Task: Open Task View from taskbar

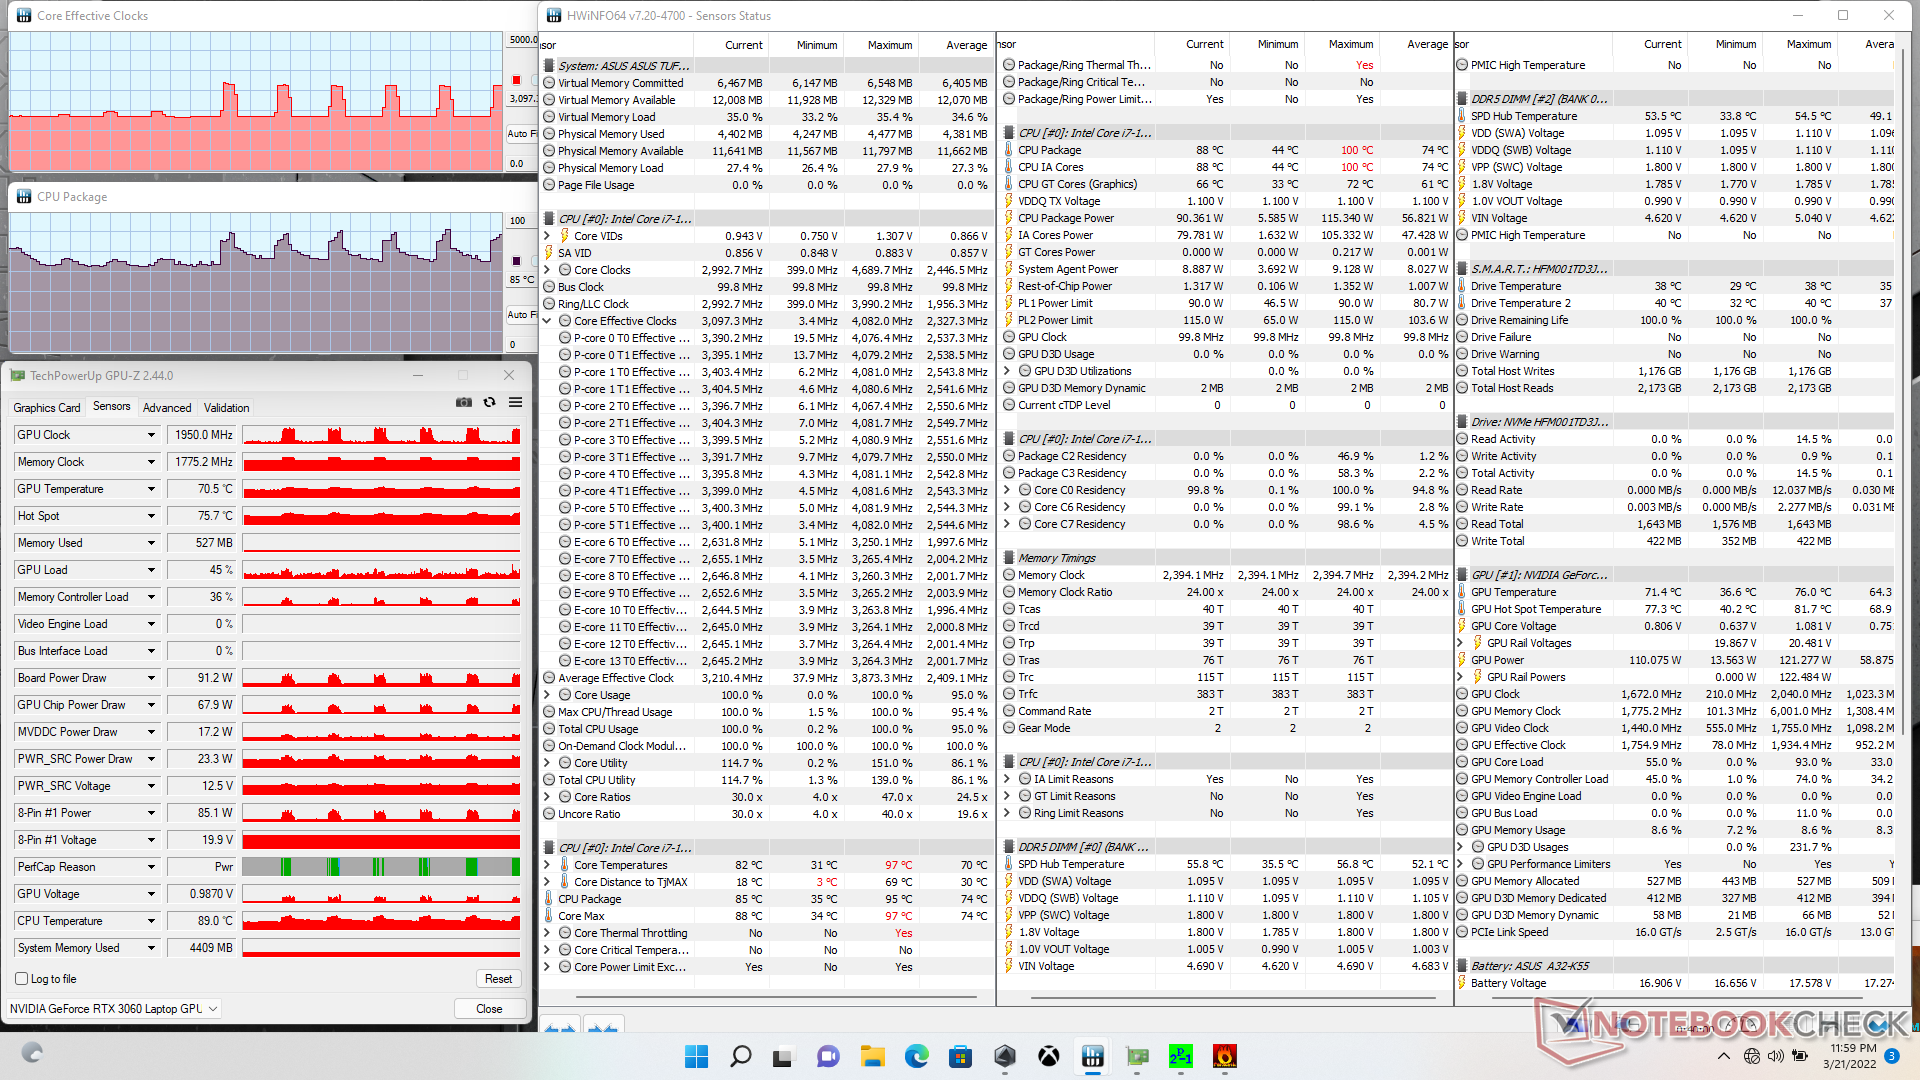Action: 783,1056
